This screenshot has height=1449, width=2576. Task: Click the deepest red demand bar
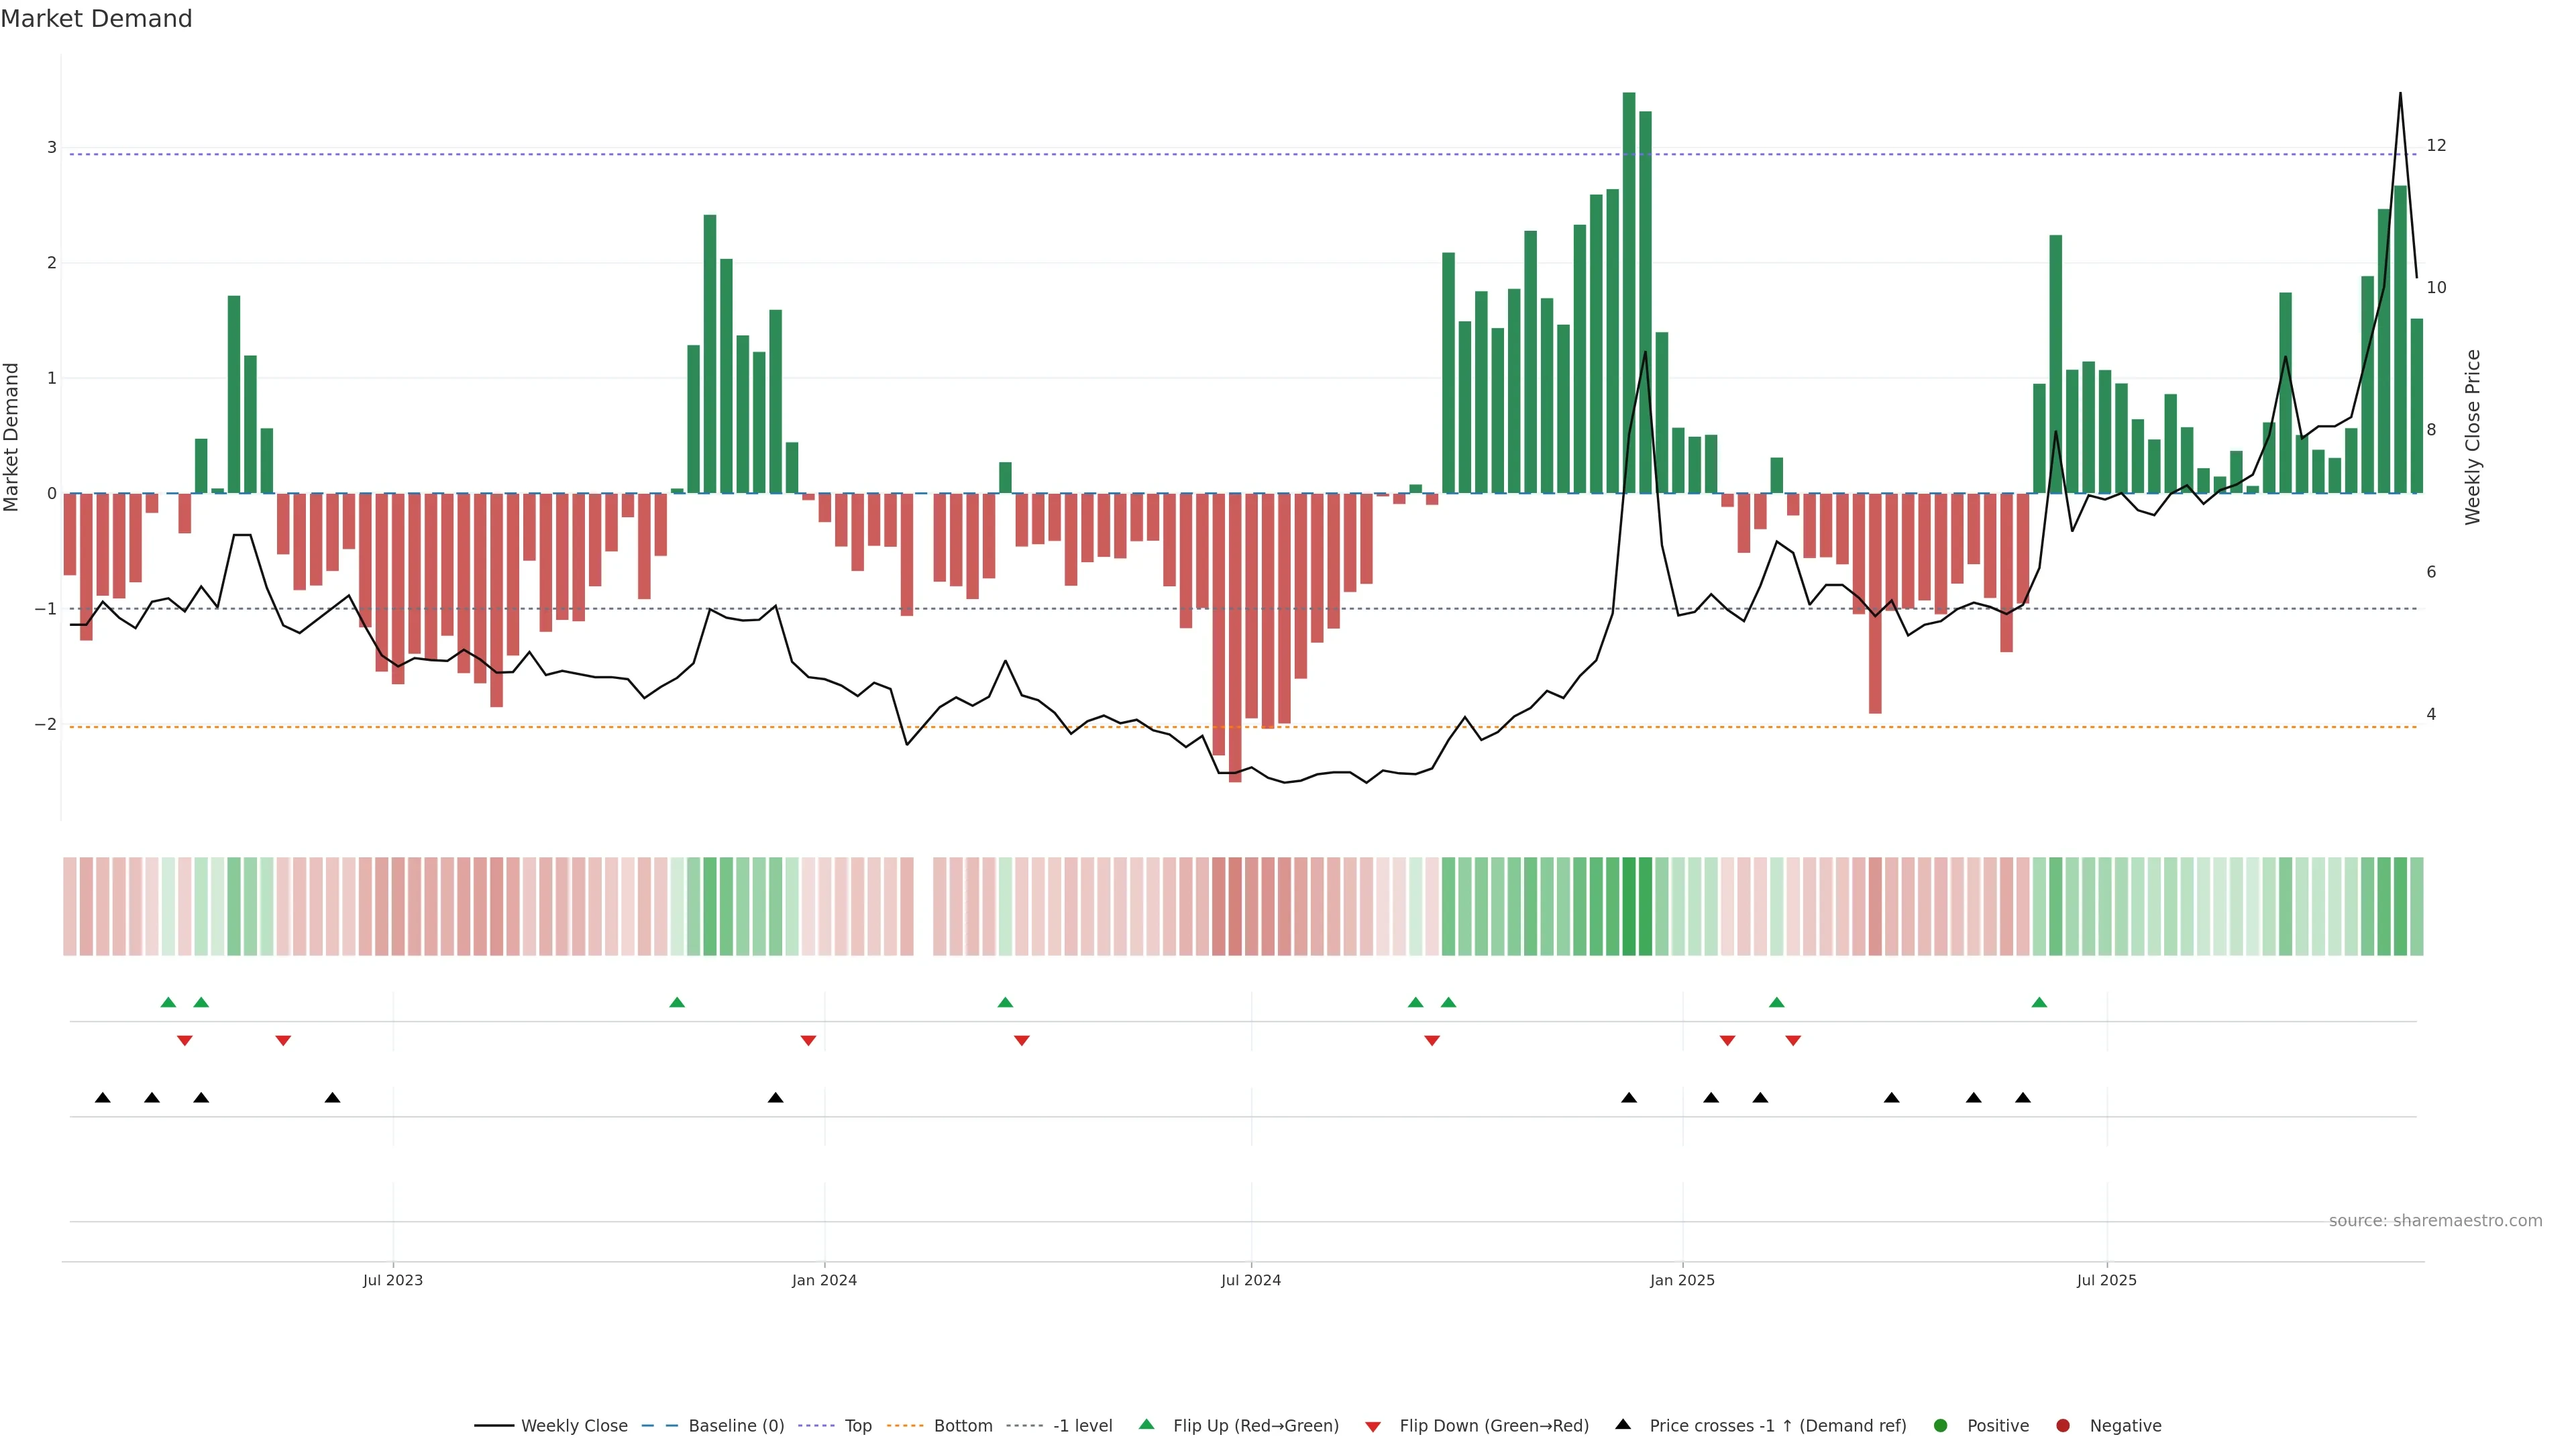point(1235,640)
